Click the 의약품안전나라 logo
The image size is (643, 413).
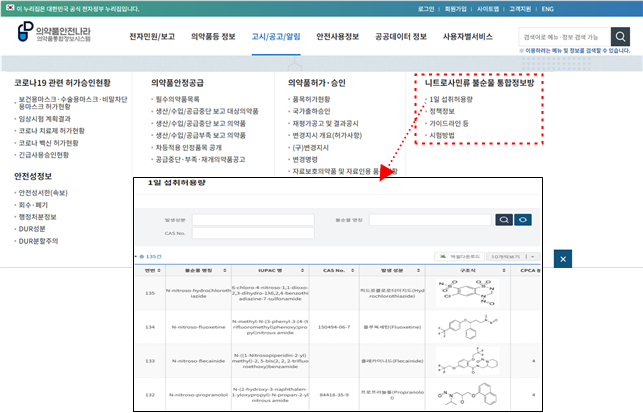point(54,32)
